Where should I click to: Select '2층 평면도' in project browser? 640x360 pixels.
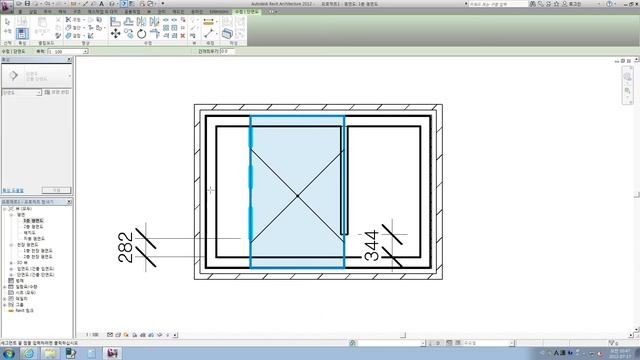click(33, 227)
